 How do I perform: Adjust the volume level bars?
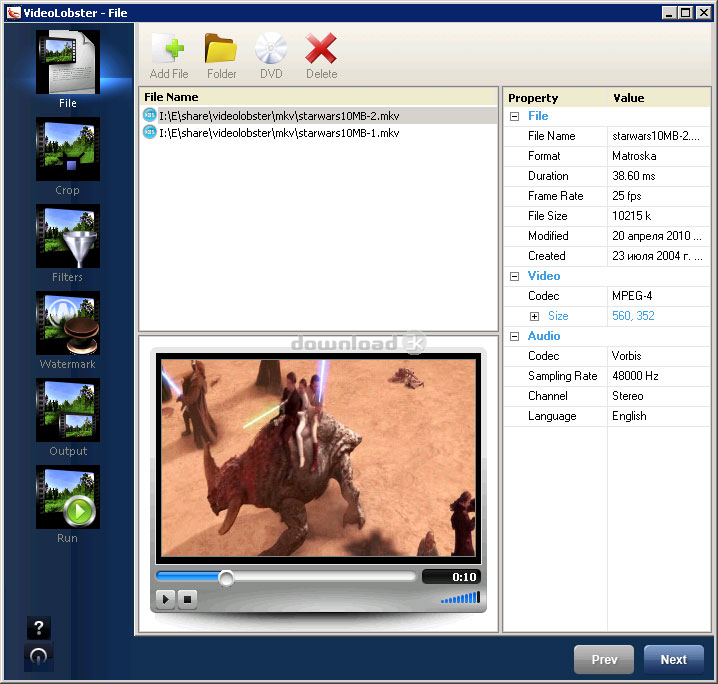click(x=460, y=598)
